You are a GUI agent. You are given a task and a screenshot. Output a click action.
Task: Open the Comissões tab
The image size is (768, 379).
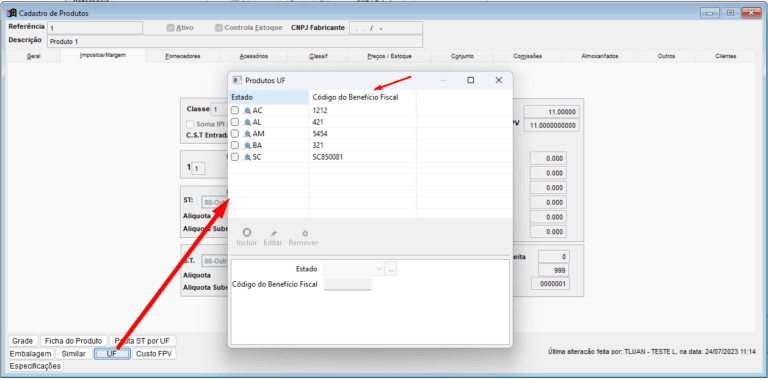[x=528, y=56]
